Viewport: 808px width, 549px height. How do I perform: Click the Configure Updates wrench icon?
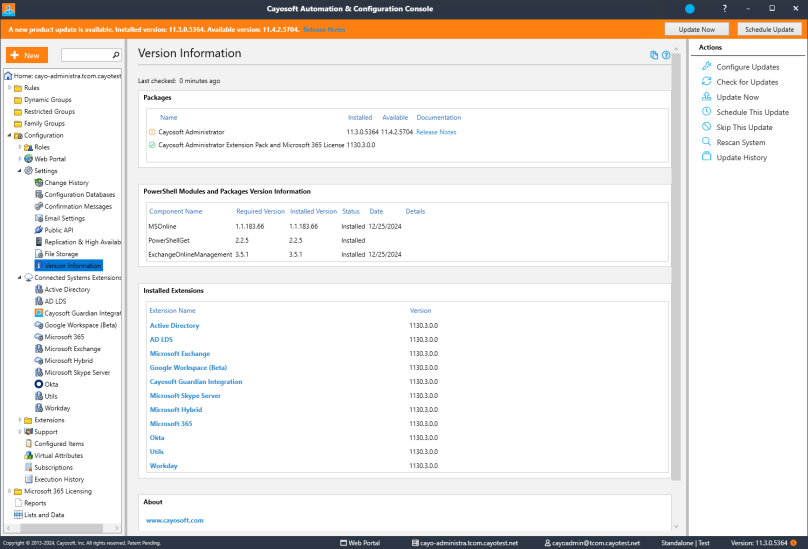(706, 66)
